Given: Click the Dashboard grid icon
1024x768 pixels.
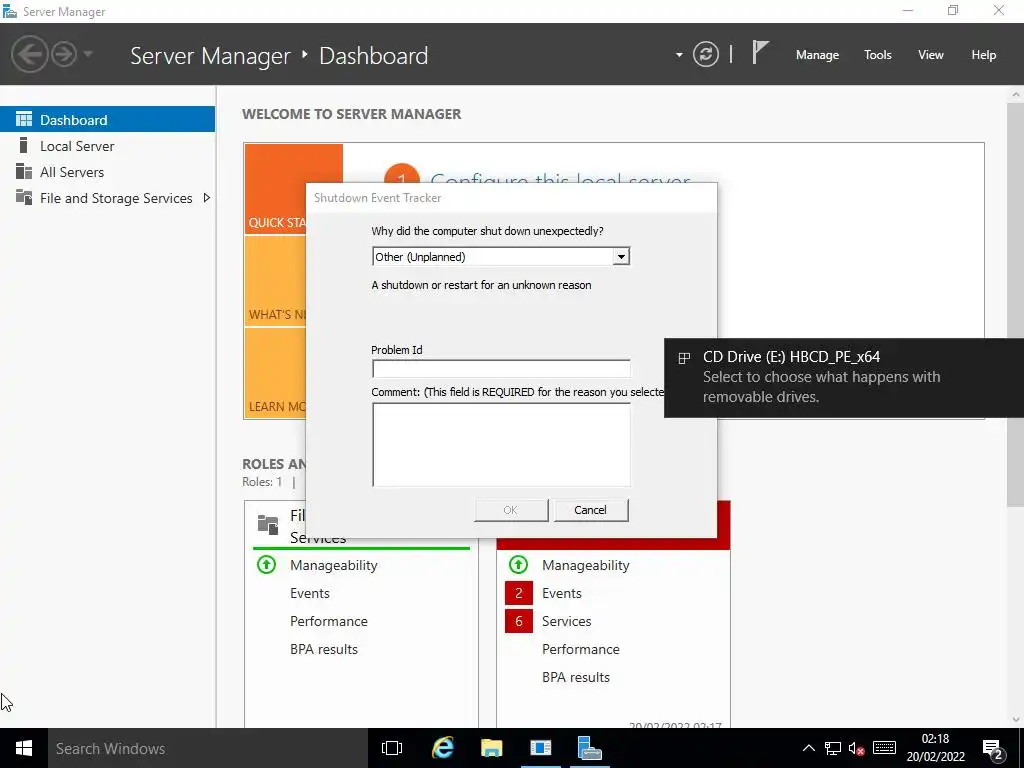Looking at the screenshot, I should [24, 119].
